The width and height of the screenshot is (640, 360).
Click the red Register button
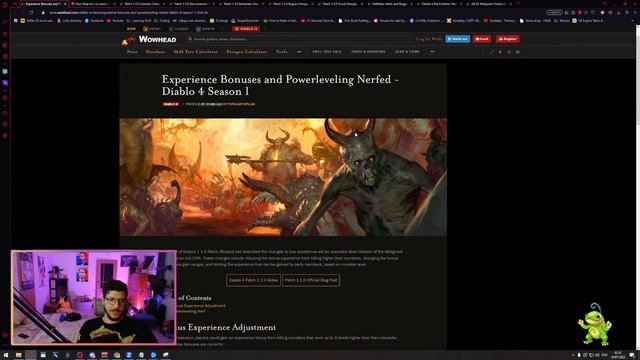pyautogui.click(x=508, y=39)
